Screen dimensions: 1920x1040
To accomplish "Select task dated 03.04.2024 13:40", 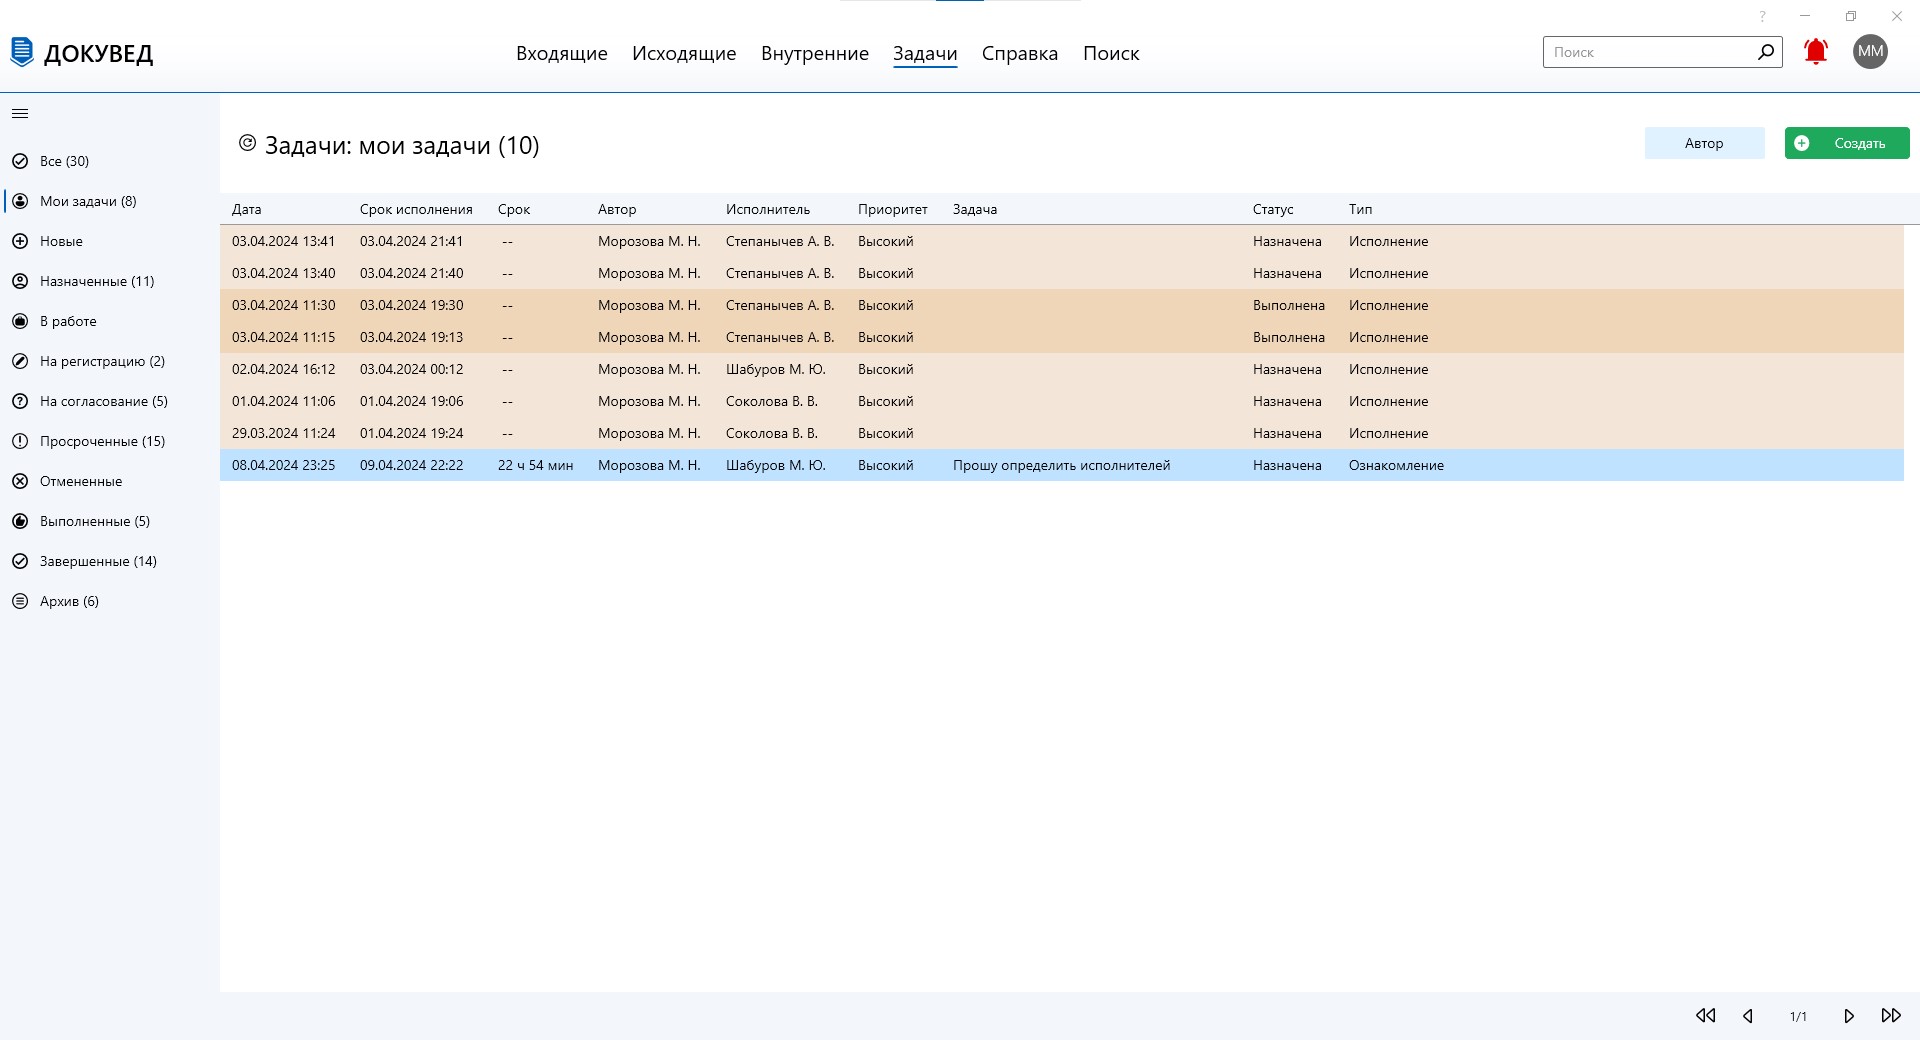I will point(1062,273).
